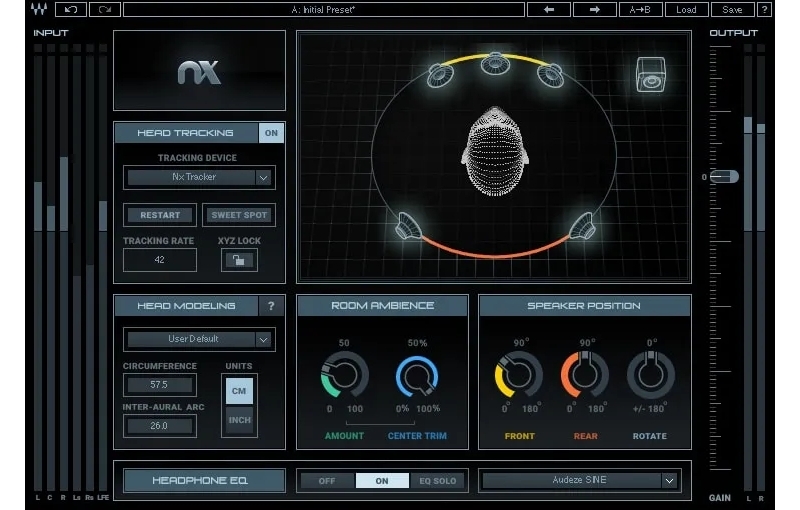This screenshot has width=800, height=510.
Task: Restart head tracking
Action: click(x=160, y=215)
